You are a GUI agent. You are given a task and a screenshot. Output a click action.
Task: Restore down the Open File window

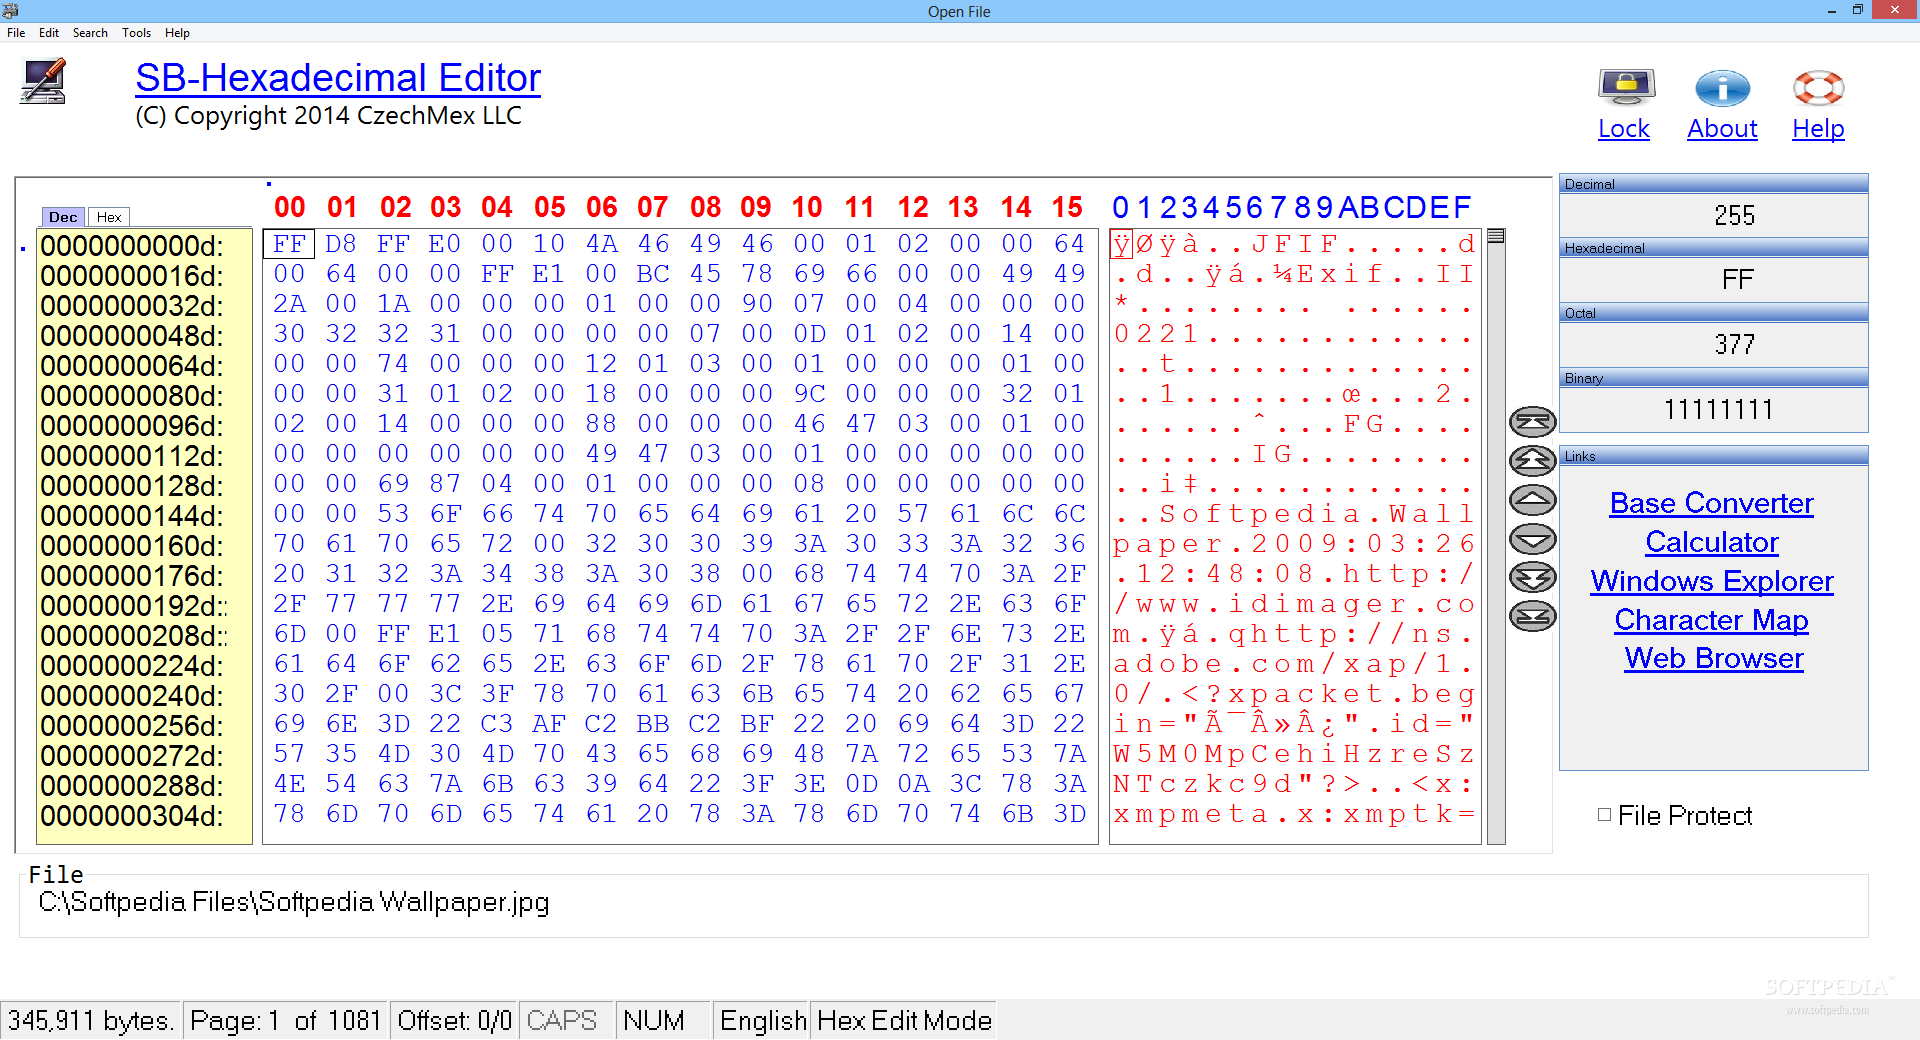tap(1858, 11)
